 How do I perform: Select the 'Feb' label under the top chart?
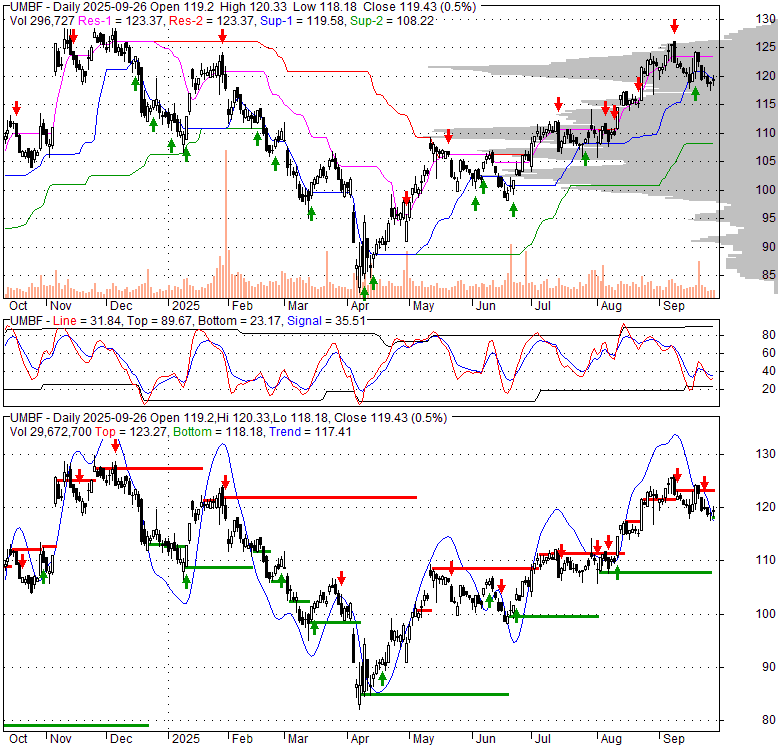pyautogui.click(x=242, y=306)
